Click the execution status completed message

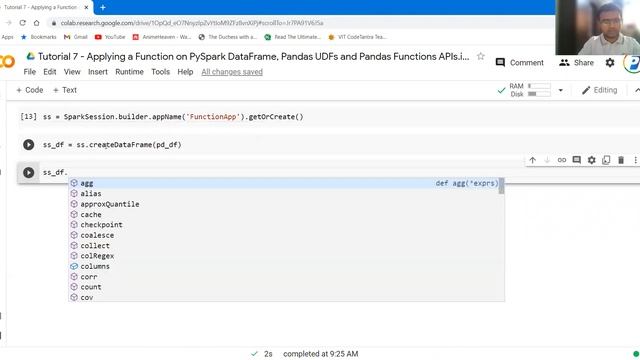point(320,354)
